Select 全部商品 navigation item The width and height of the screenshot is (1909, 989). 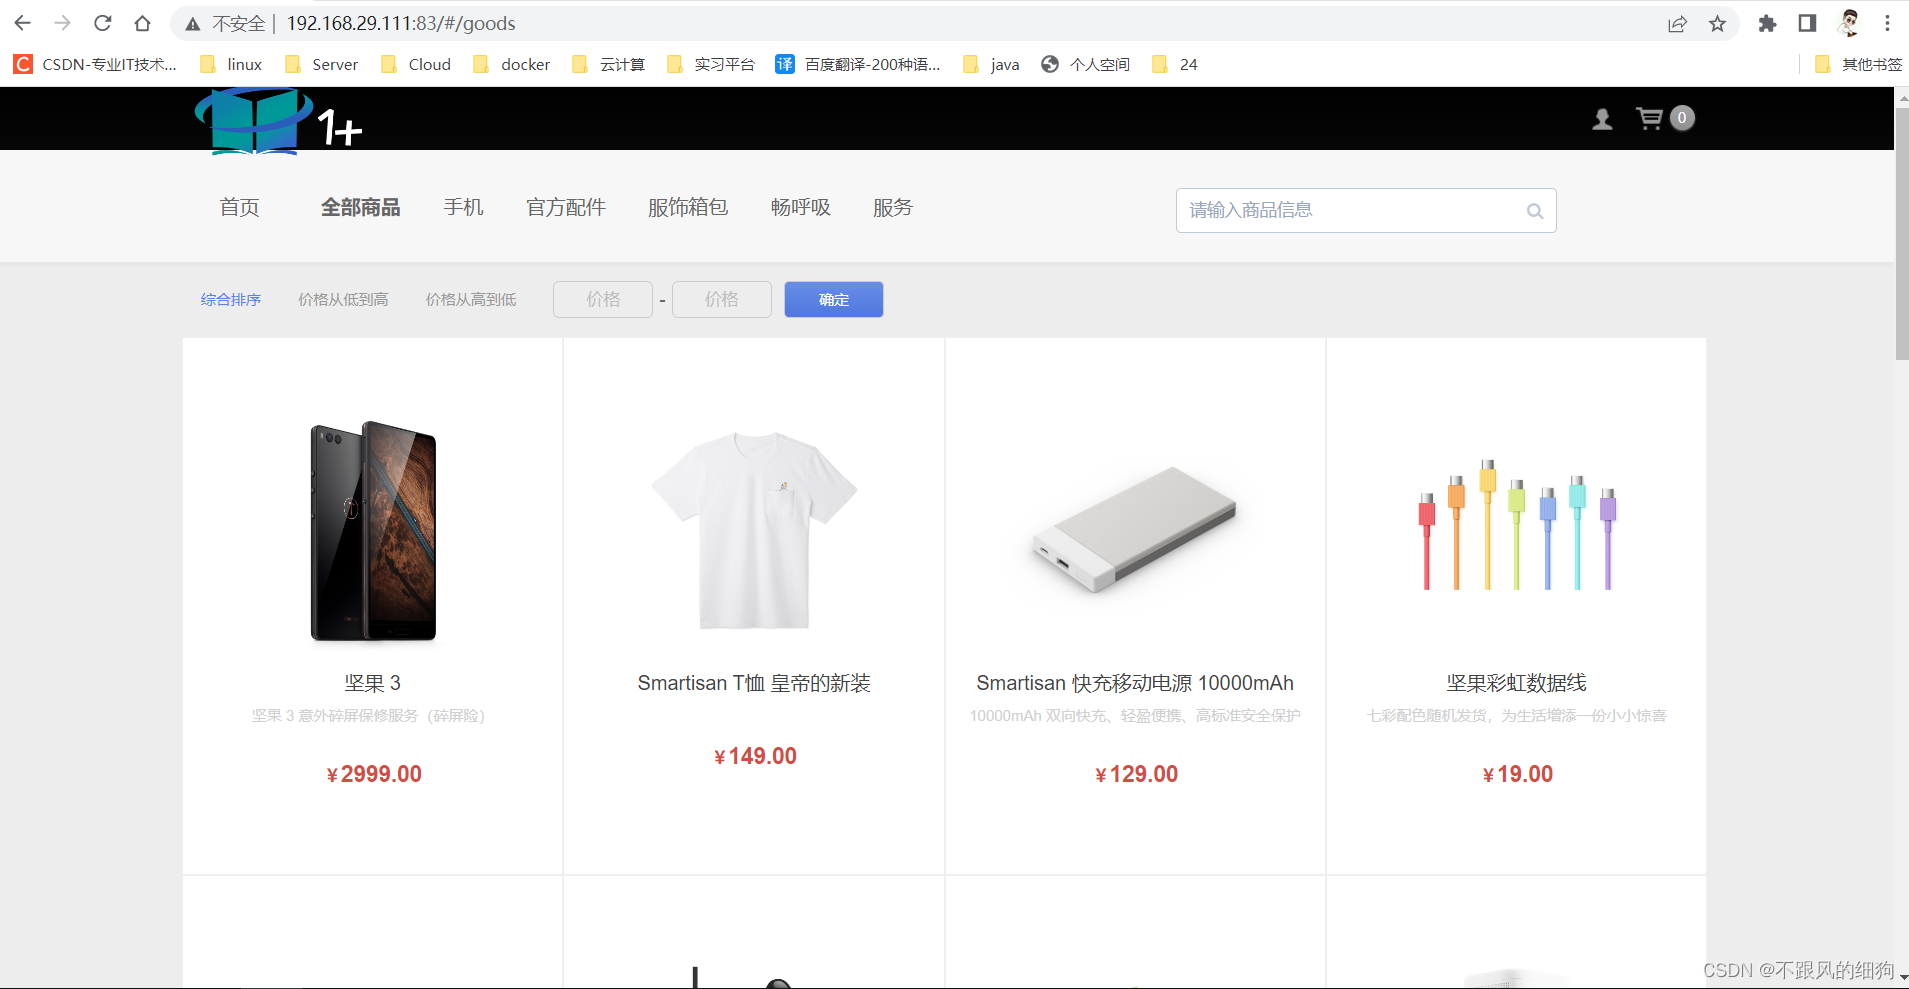coord(360,207)
